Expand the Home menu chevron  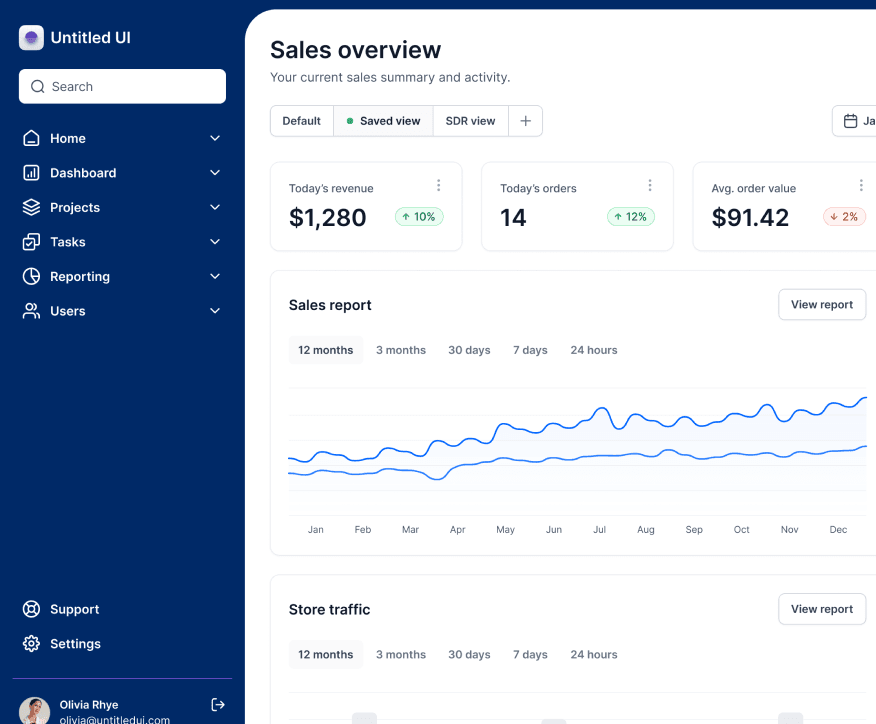coord(215,138)
